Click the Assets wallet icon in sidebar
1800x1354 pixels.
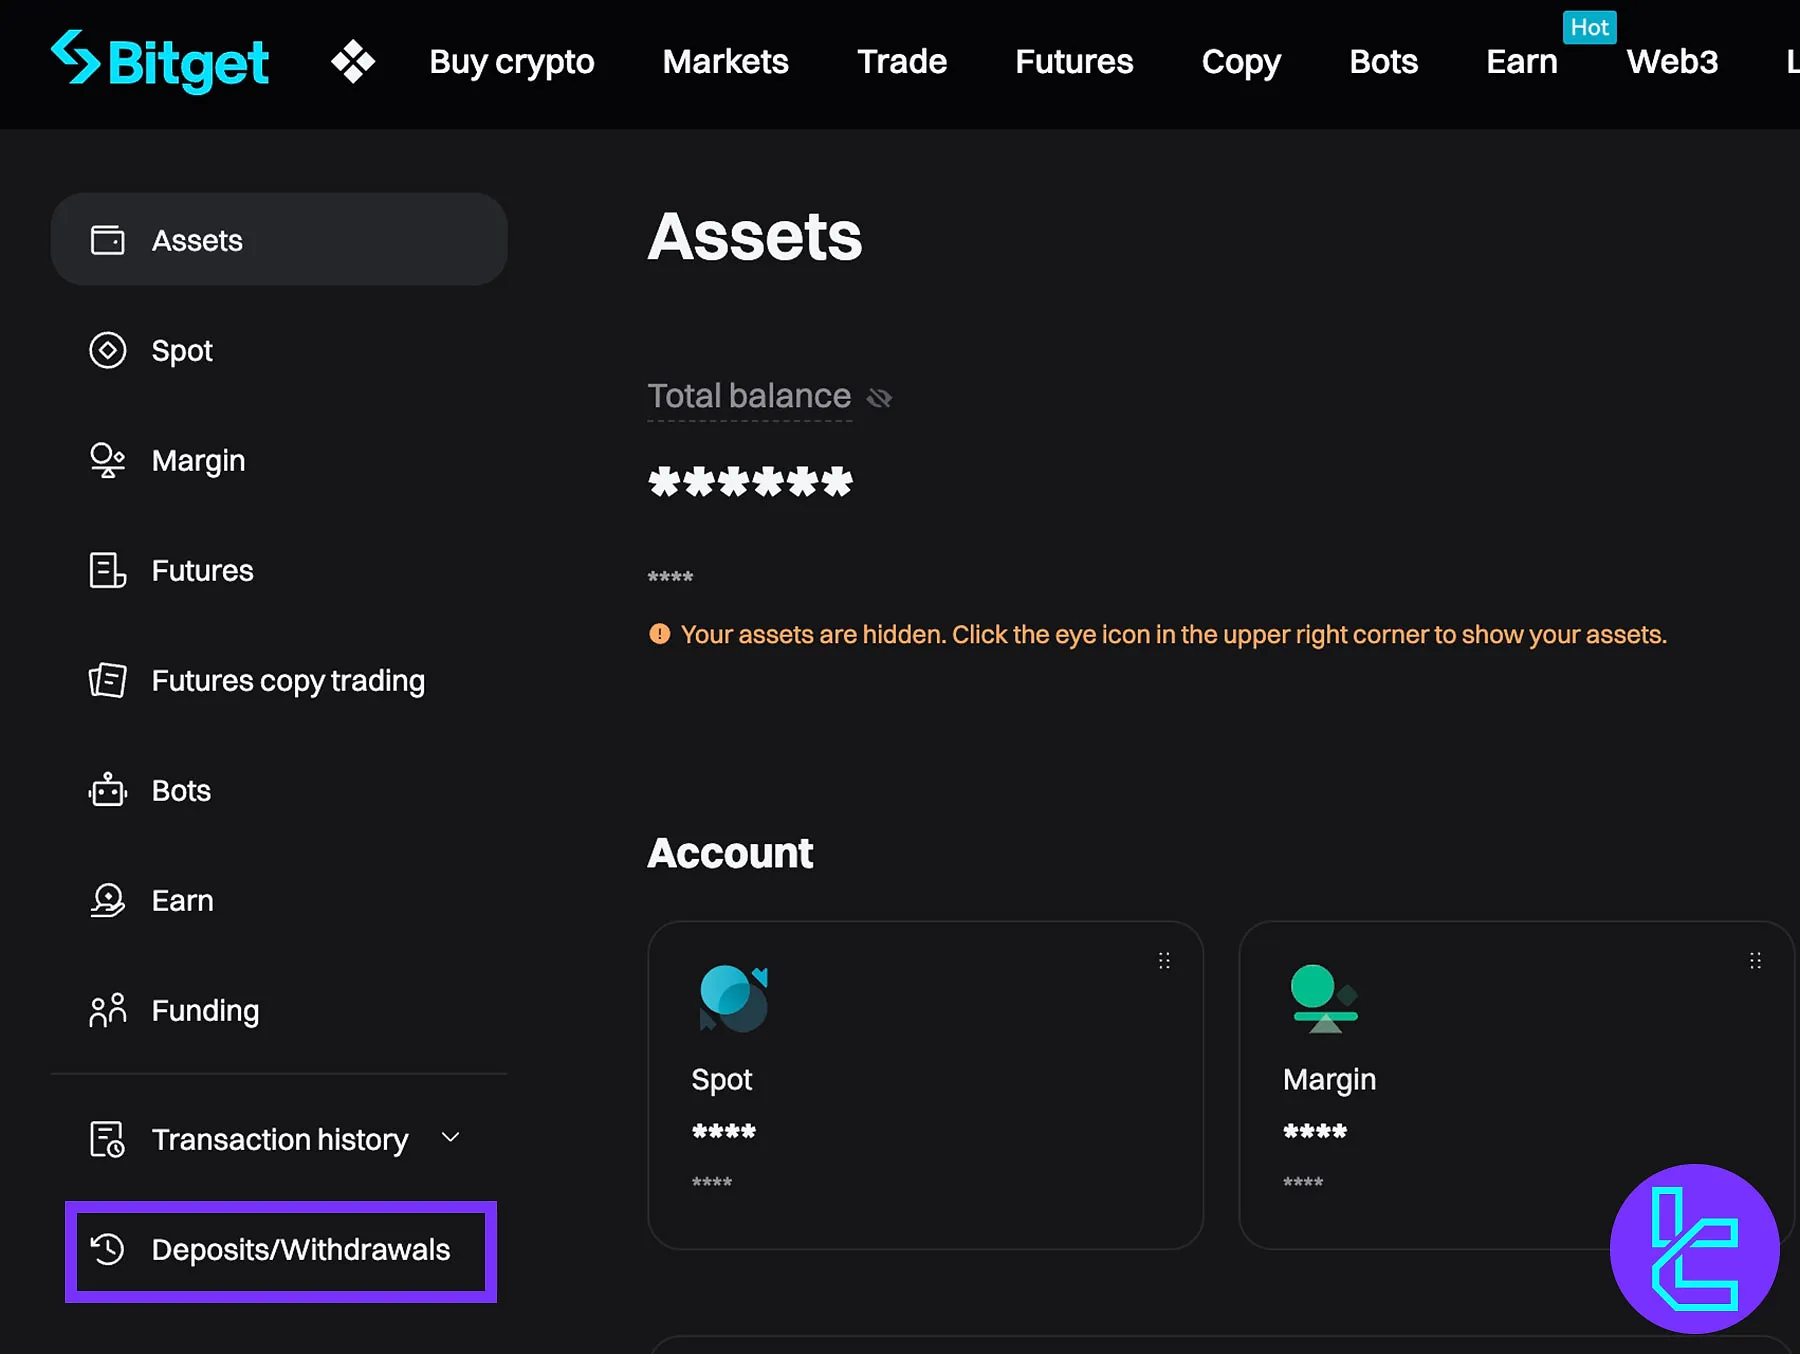[108, 240]
